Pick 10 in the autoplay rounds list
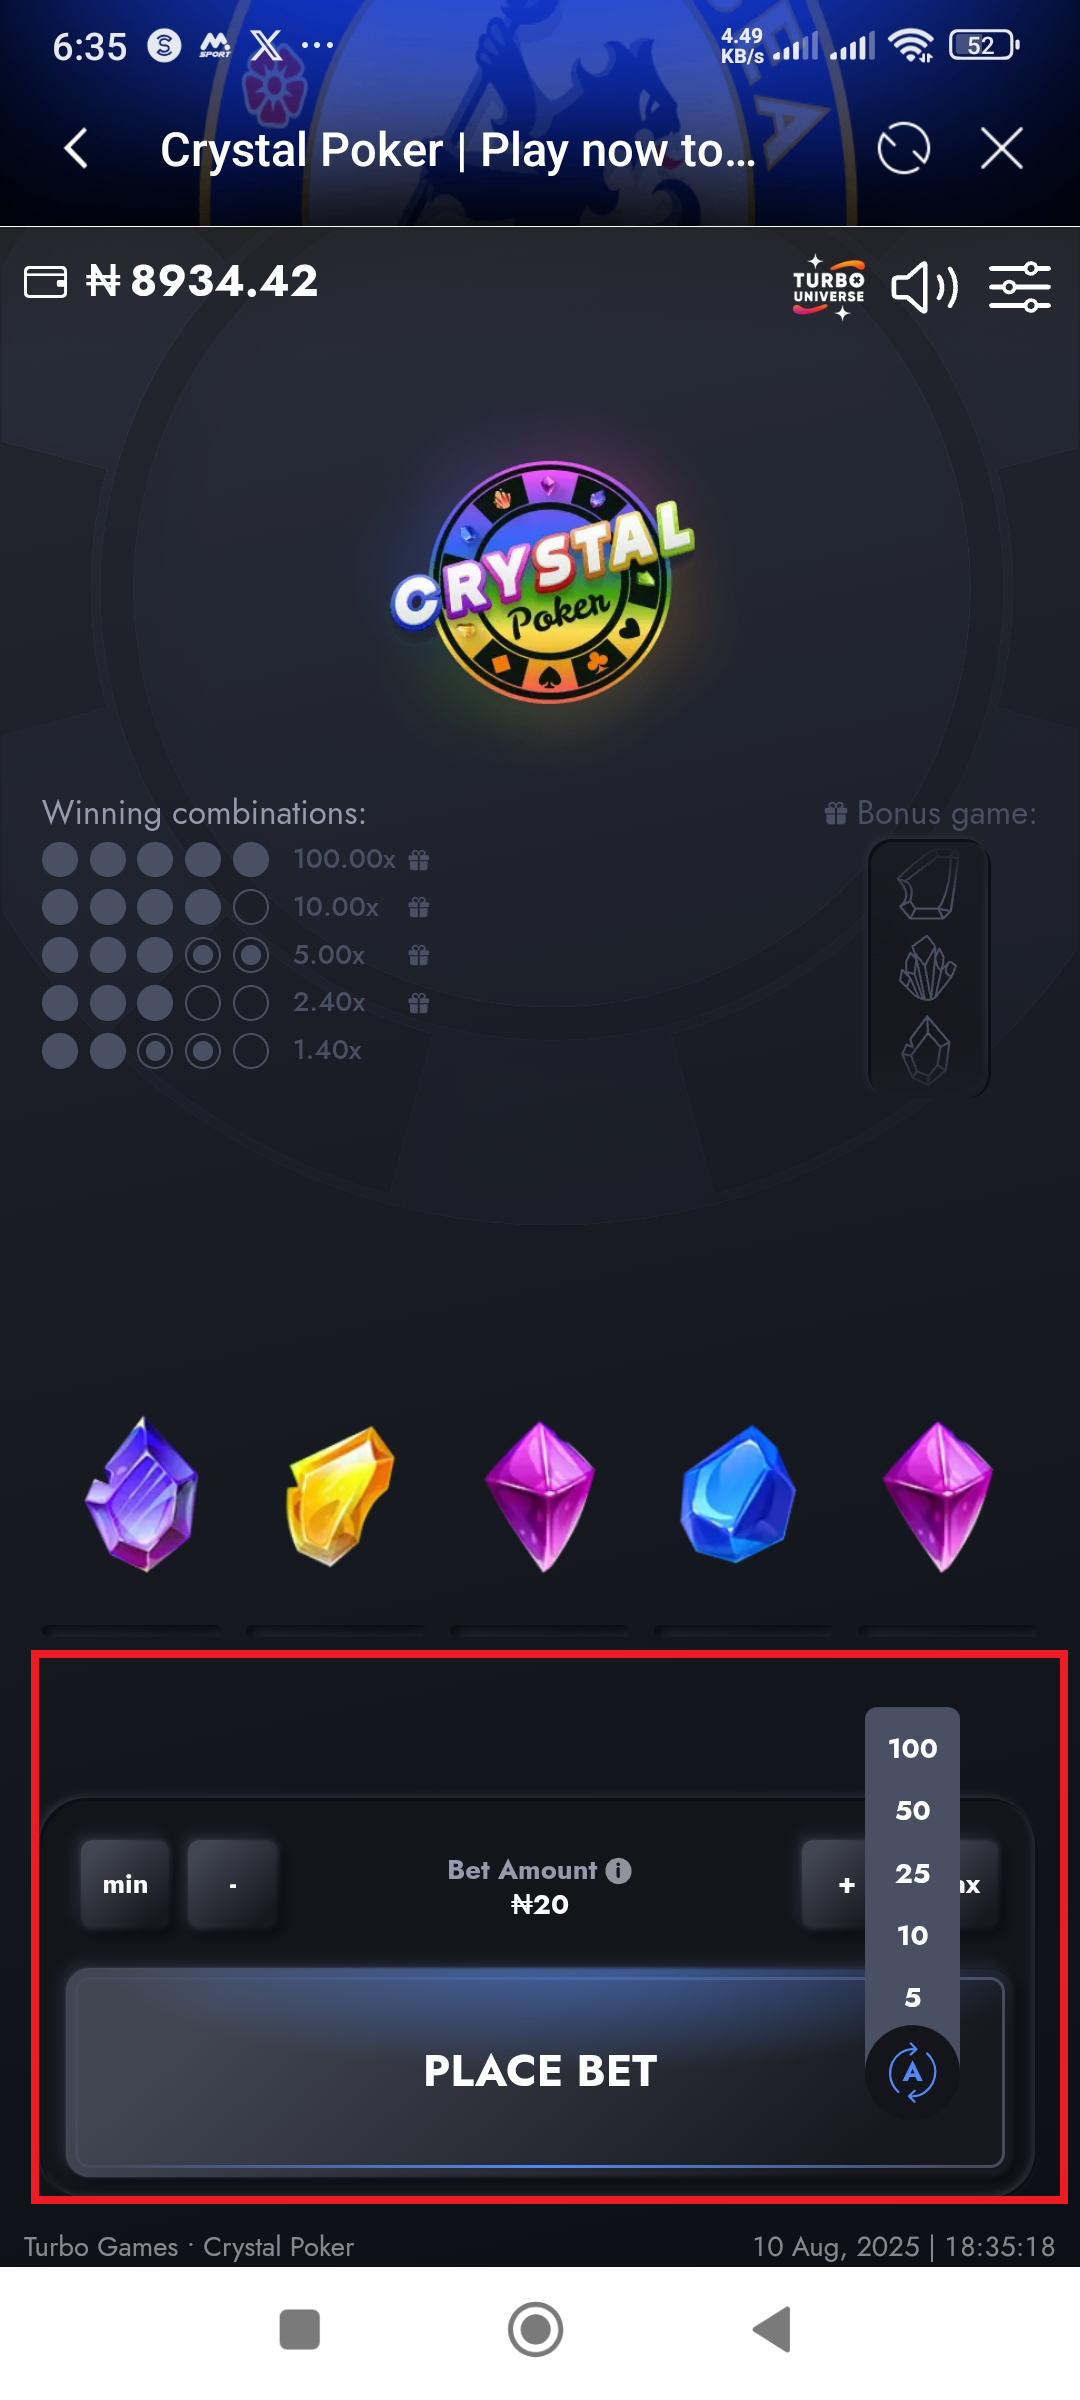 tap(912, 1935)
